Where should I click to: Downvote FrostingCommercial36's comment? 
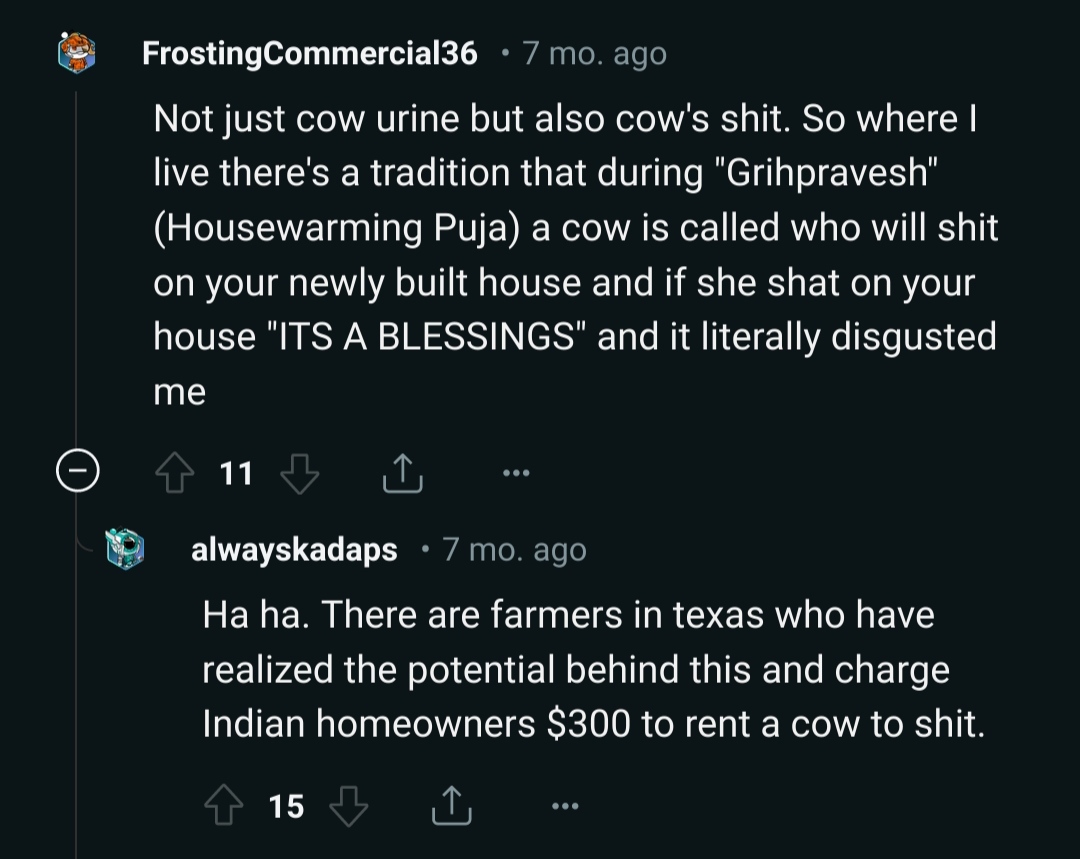point(298,473)
